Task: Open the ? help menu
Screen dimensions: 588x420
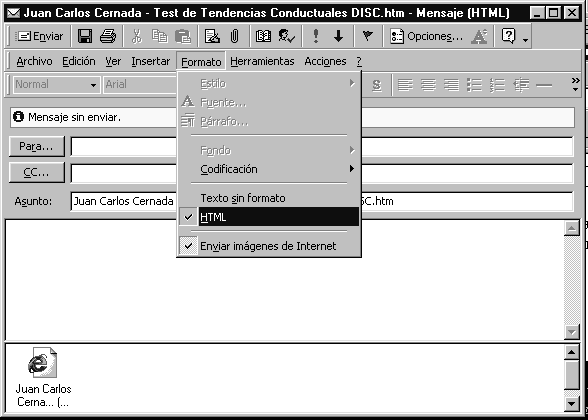Action: 359,61
